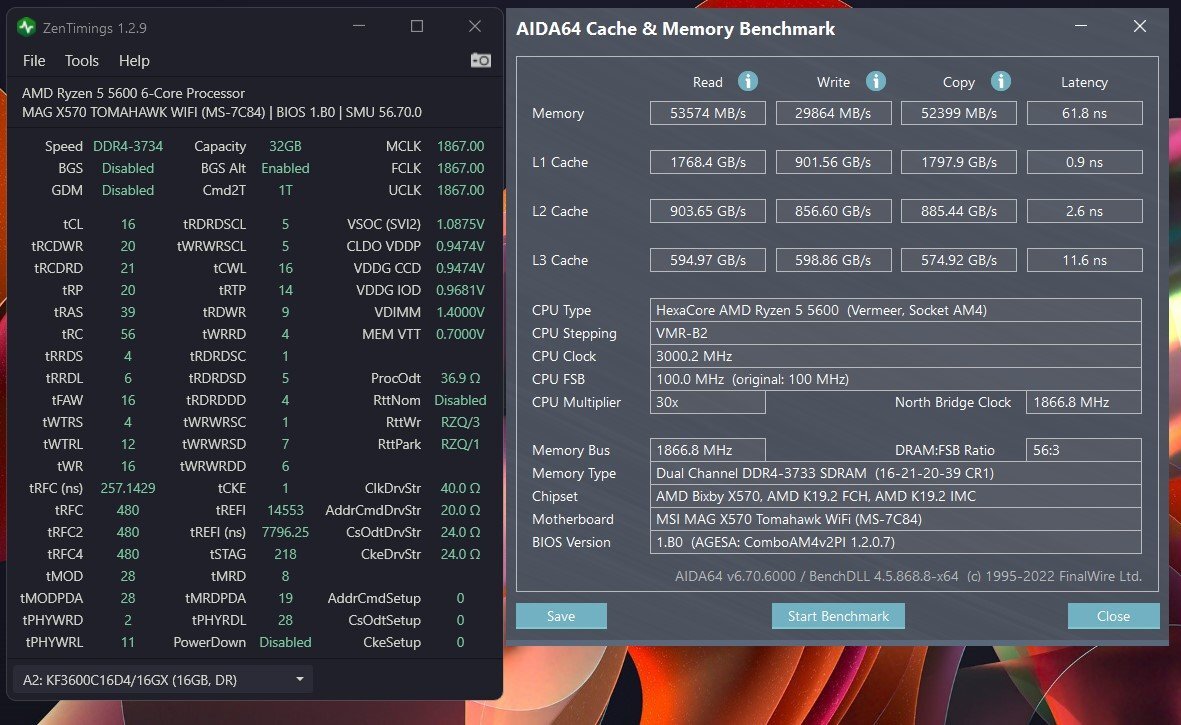Click the ZenTimings camera screenshot icon

click(481, 60)
